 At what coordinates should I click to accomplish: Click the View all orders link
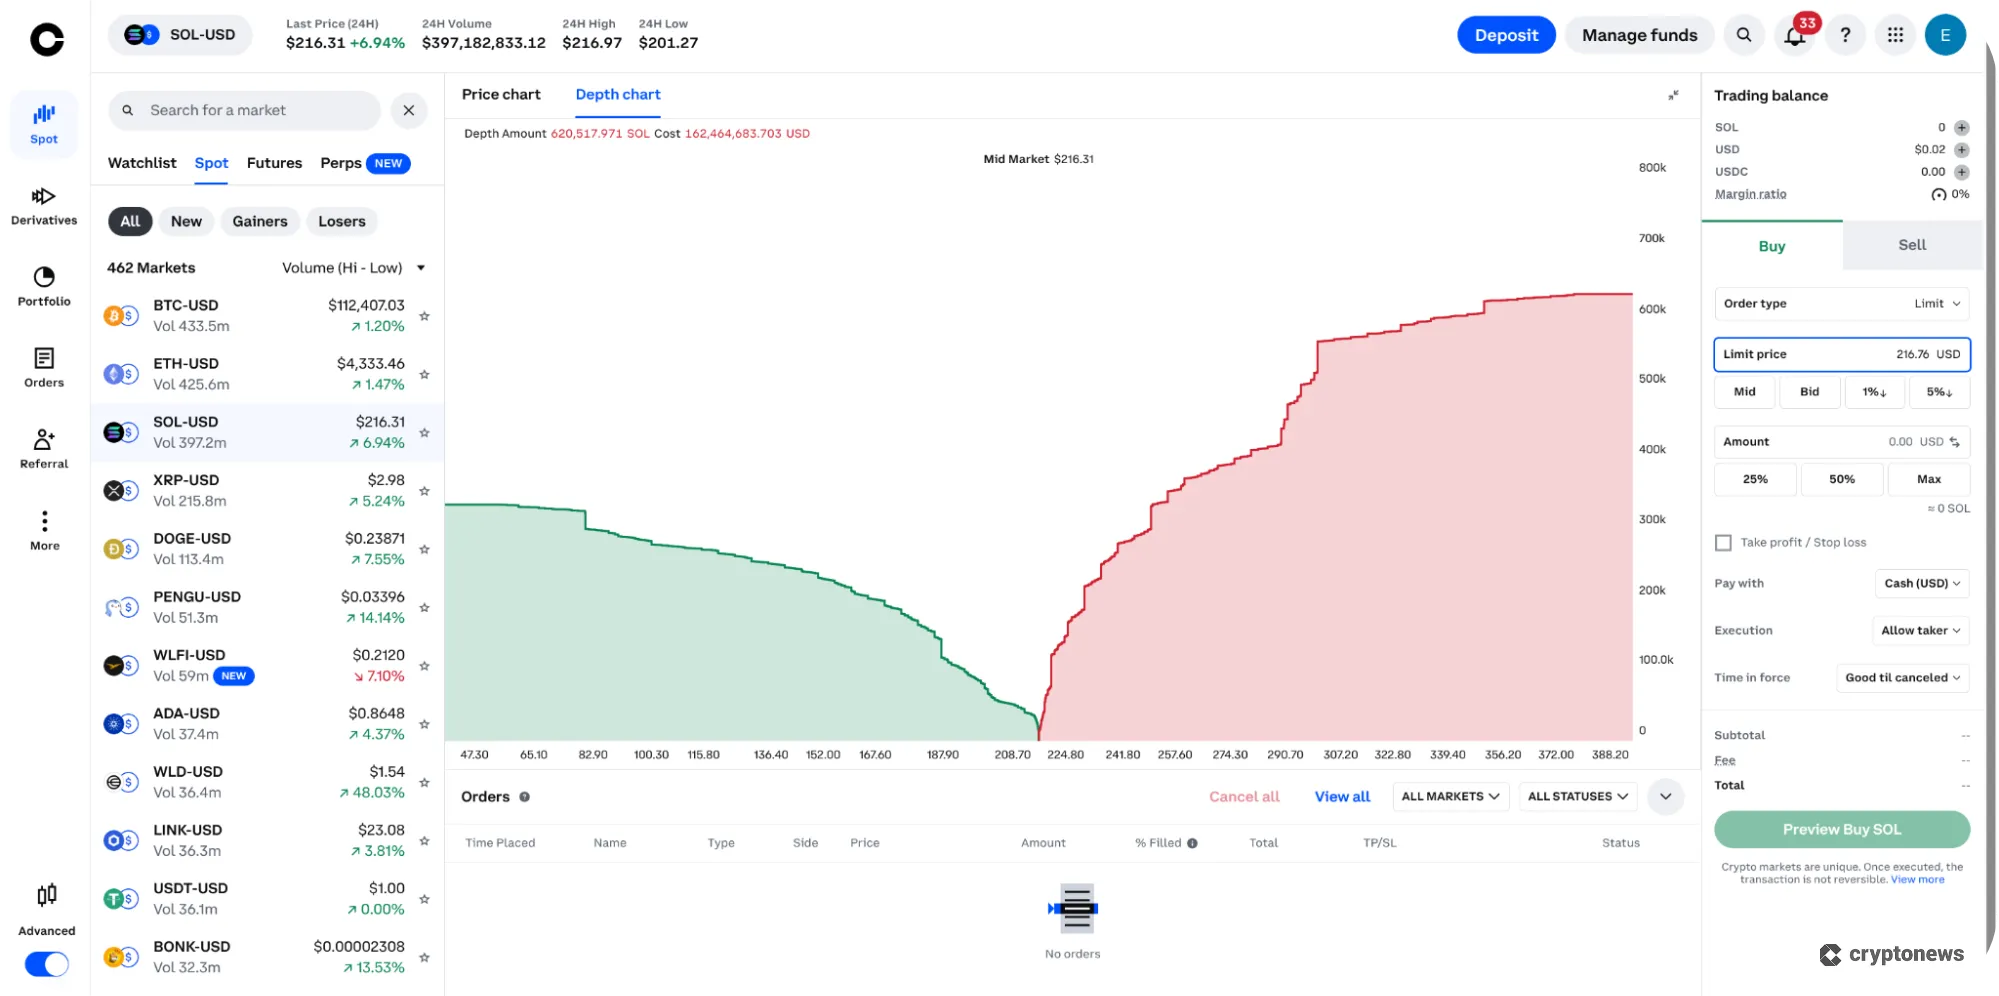(x=1341, y=796)
